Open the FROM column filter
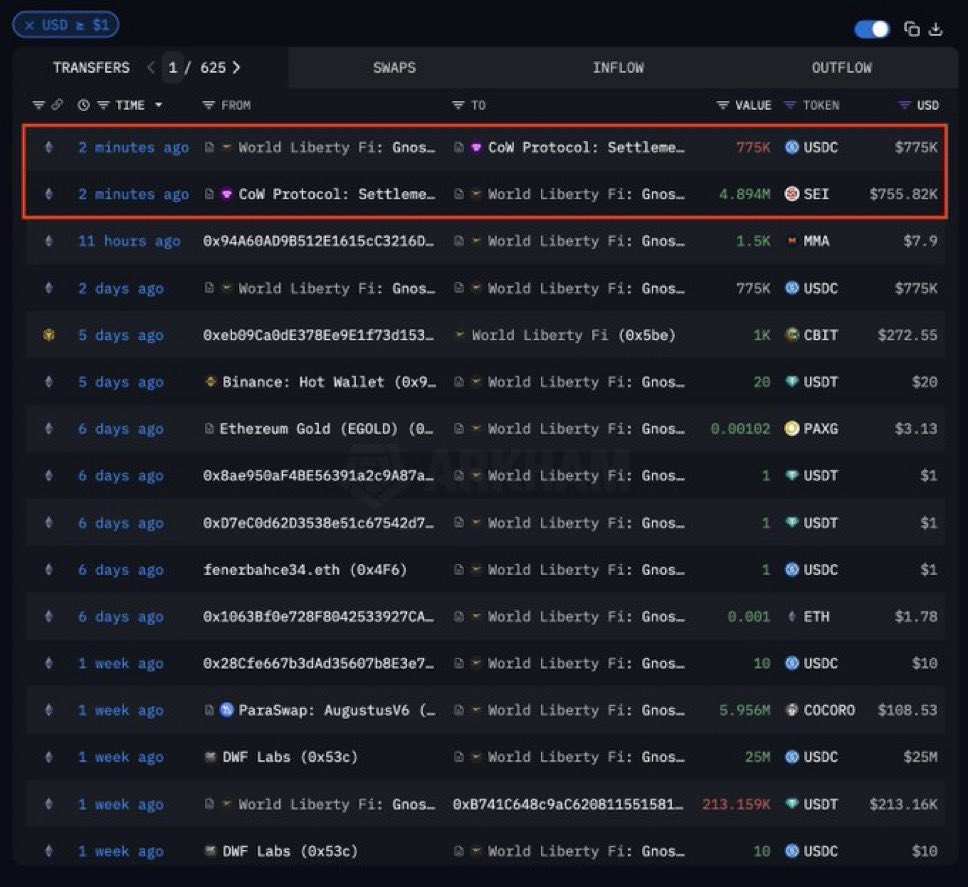 tap(209, 106)
